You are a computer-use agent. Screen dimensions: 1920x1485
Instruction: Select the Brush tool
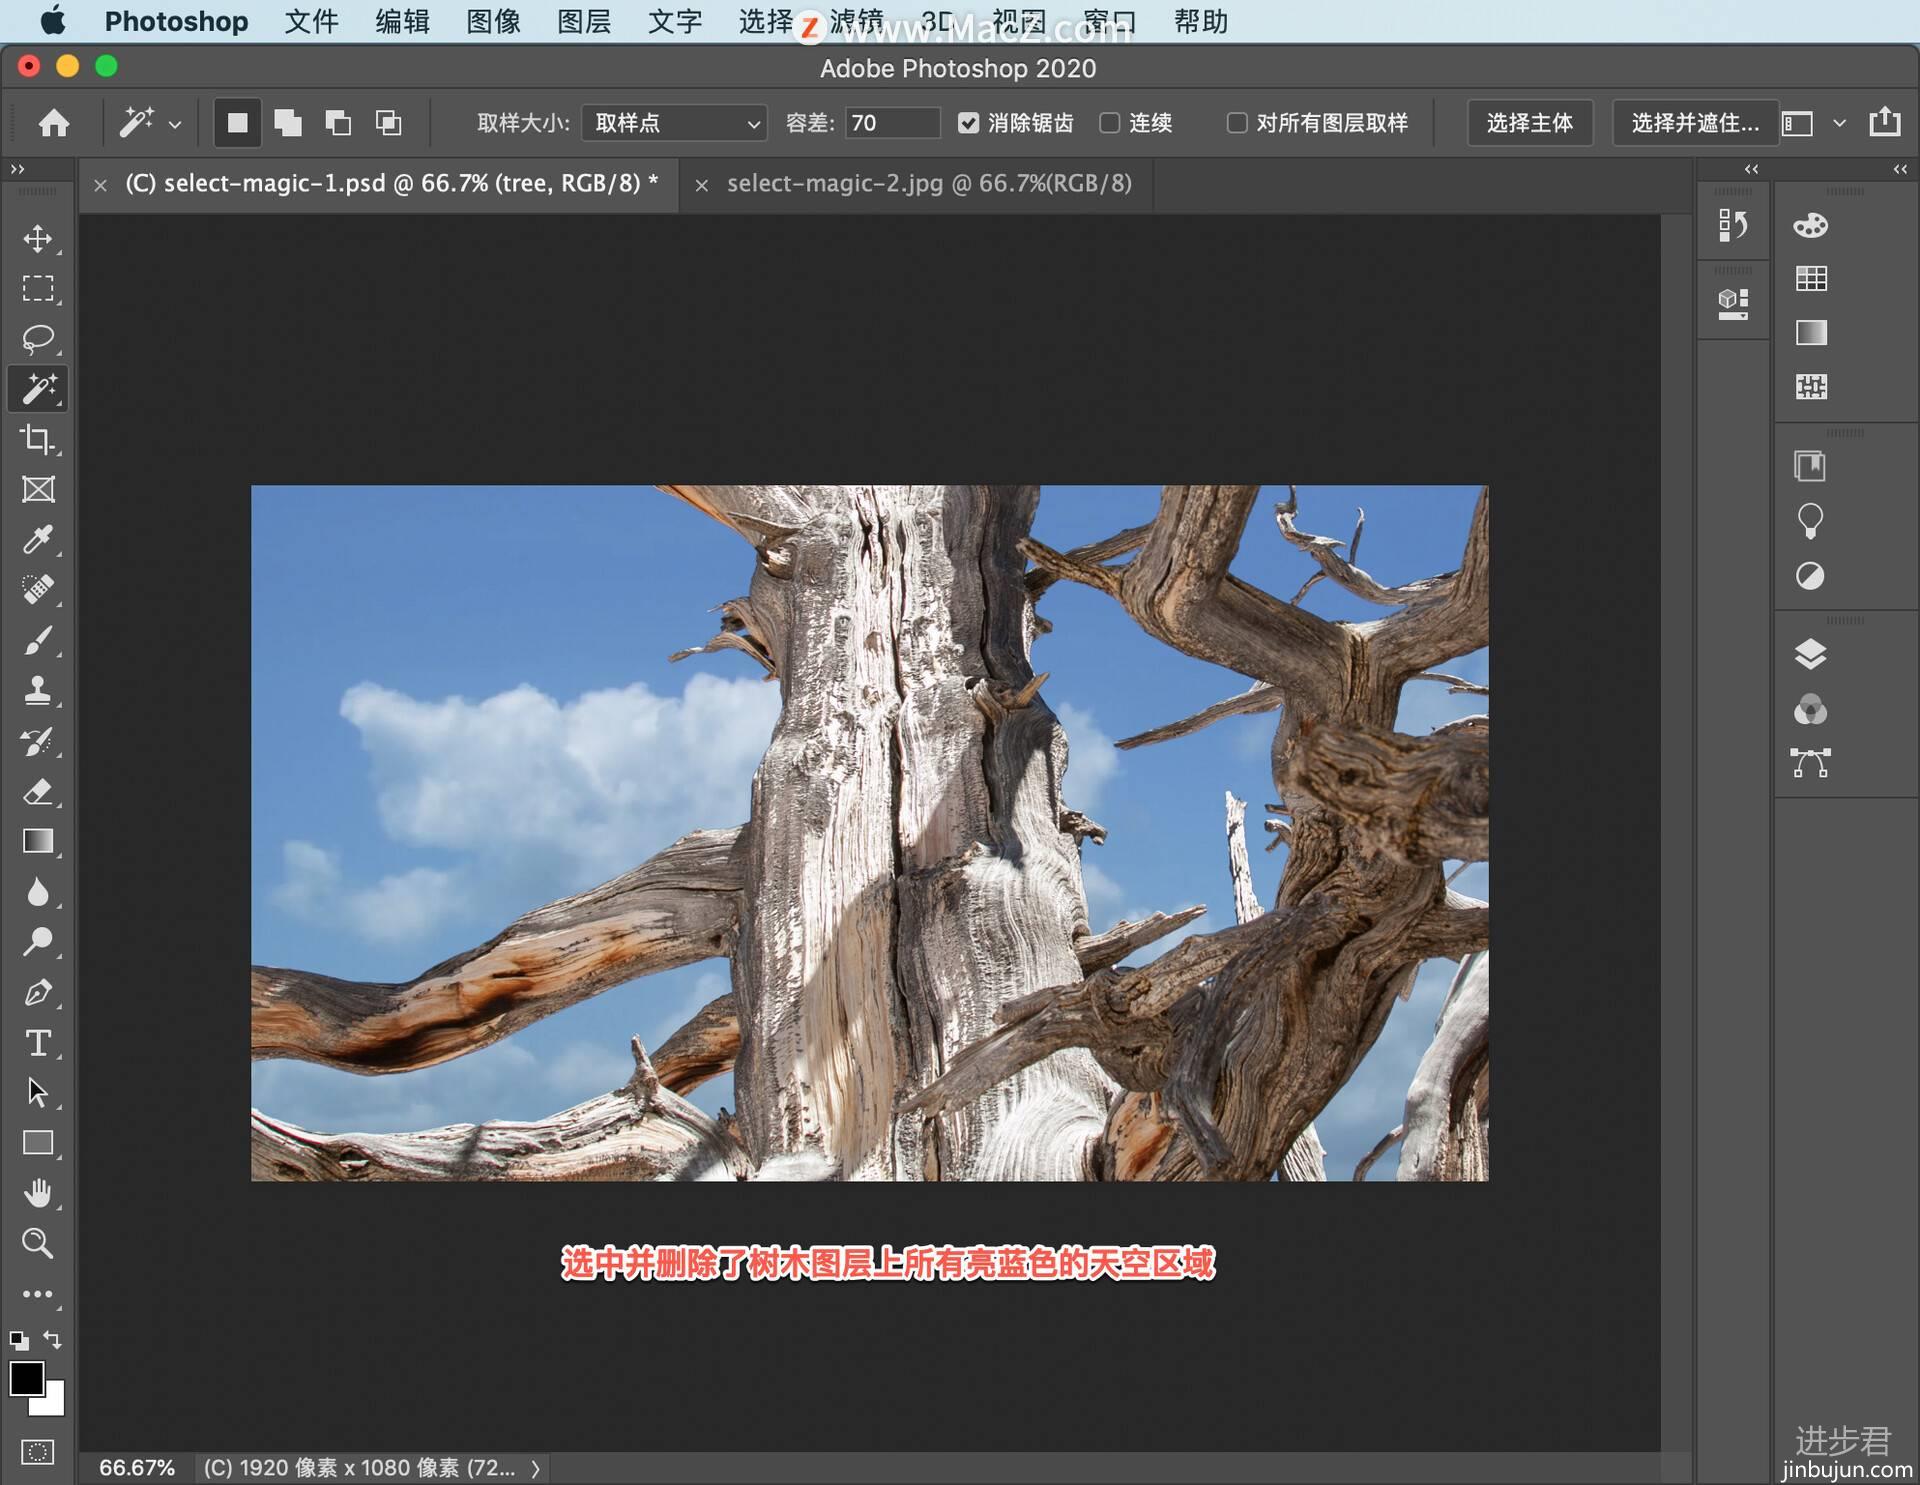pos(38,640)
